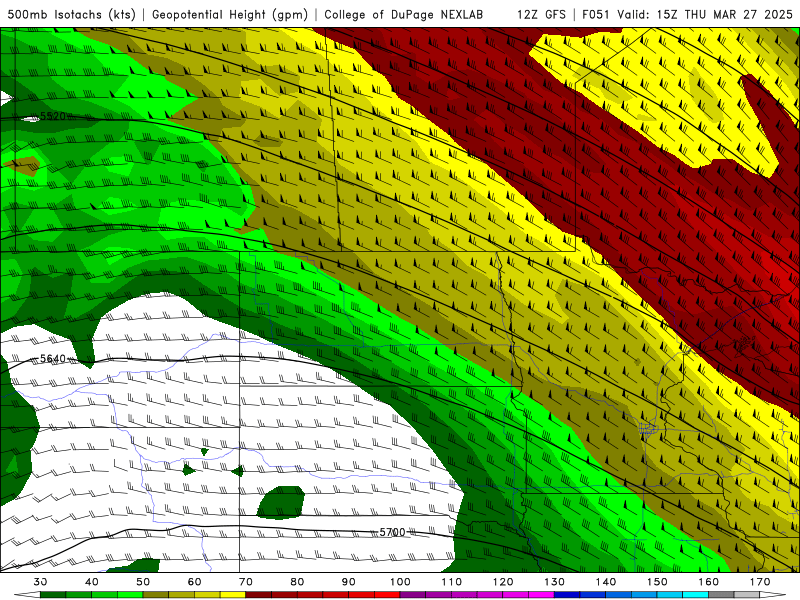Click the '130' color scale label
The width and height of the screenshot is (800, 600).
tap(554, 582)
